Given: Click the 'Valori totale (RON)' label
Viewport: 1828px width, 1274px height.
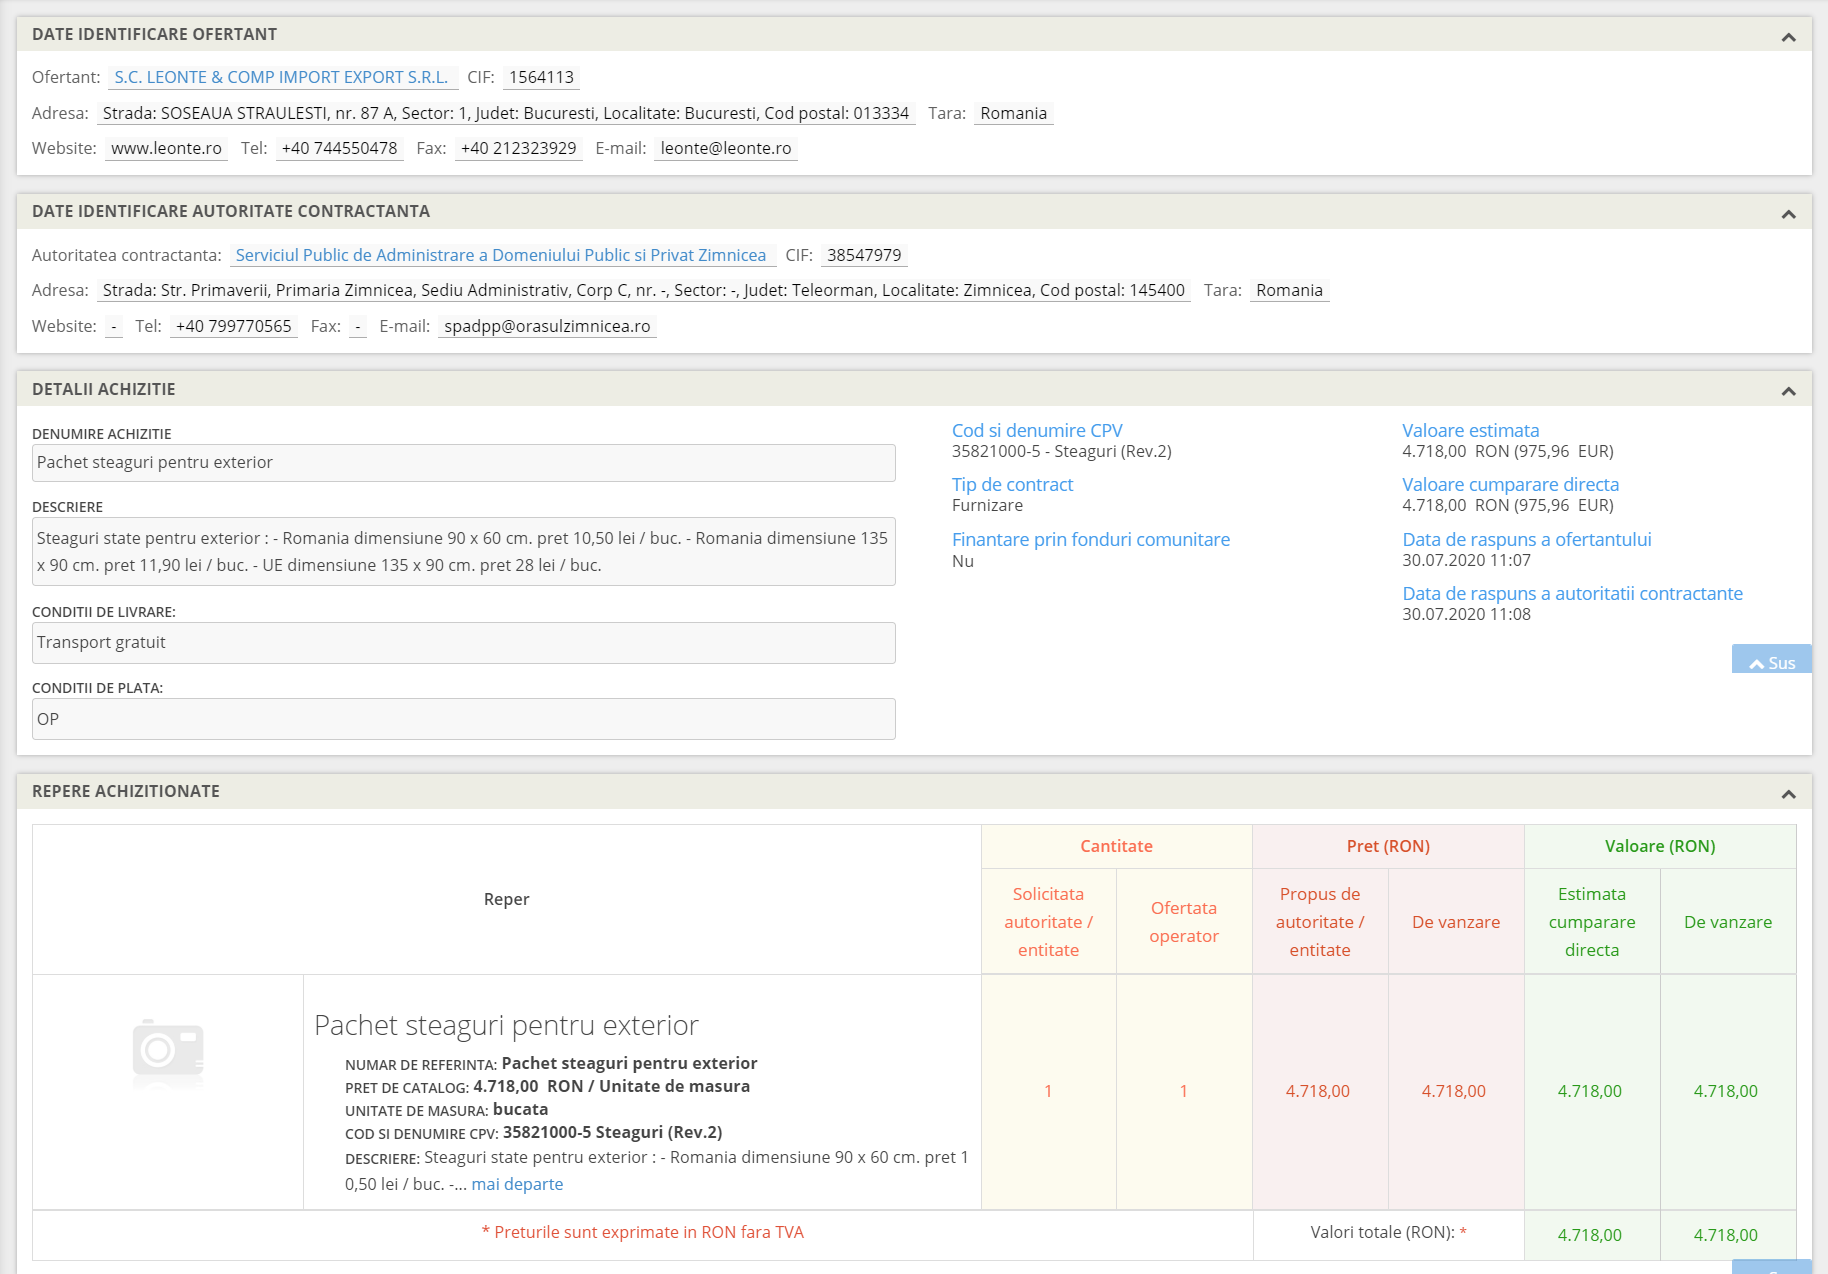Looking at the screenshot, I should 1382,1232.
